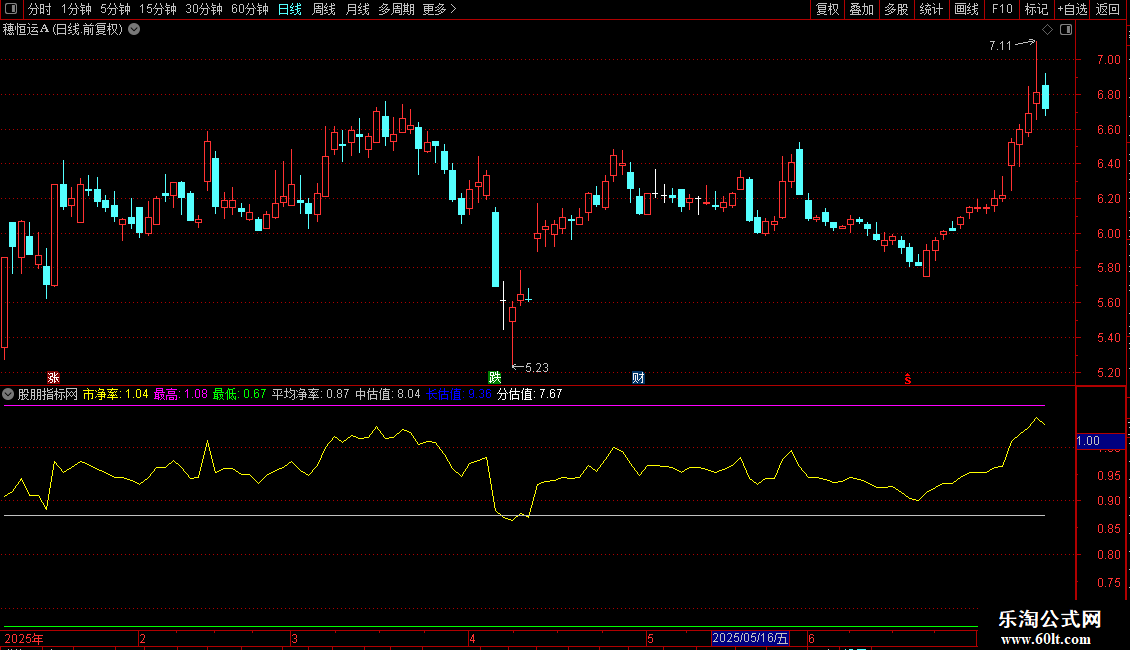Viewport: 1130px width, 650px height.
Task: Click the red S marker on chart
Action: click(908, 378)
